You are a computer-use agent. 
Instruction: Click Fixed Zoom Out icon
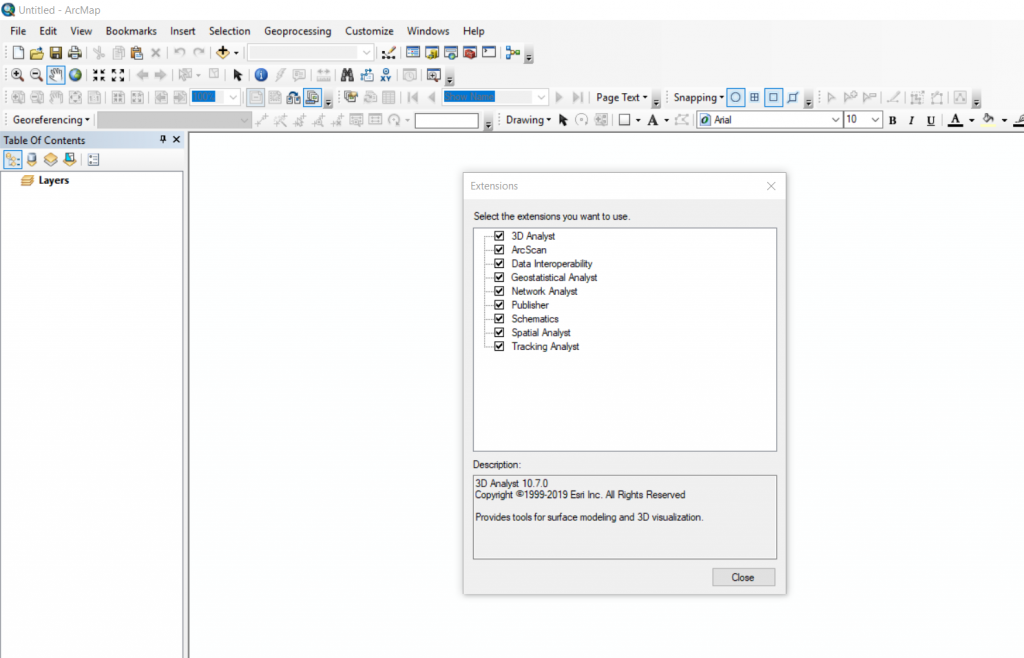click(118, 75)
